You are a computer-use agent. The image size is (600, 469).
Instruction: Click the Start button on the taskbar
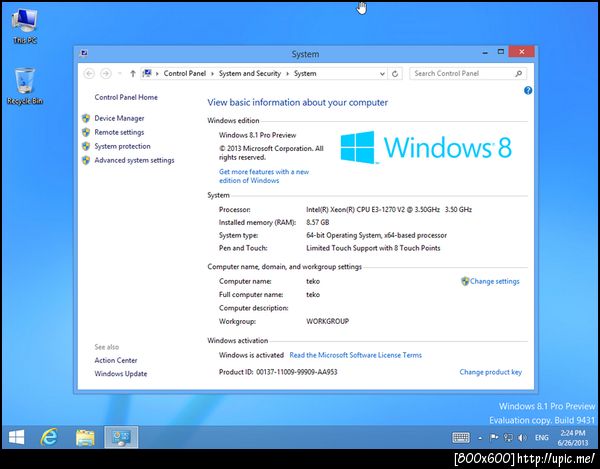click(x=16, y=437)
